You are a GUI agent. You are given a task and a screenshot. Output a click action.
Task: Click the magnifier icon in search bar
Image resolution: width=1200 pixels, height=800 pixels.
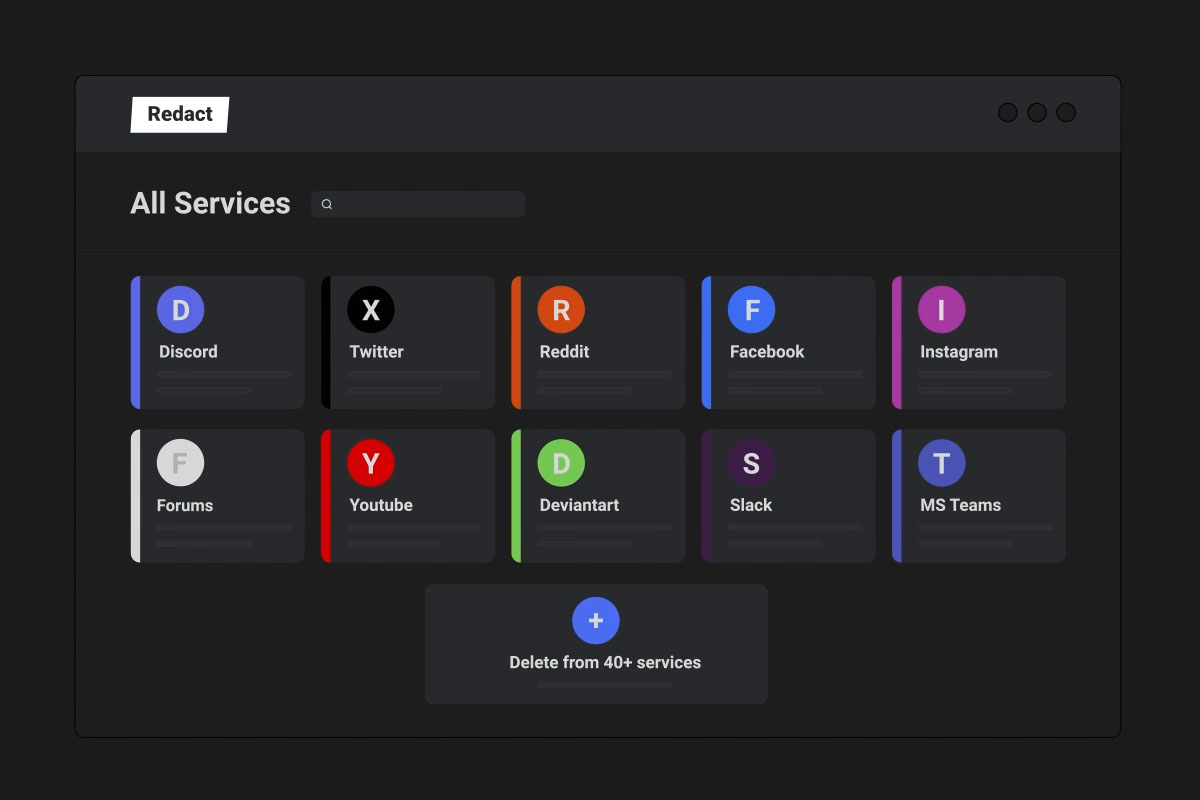(x=327, y=204)
